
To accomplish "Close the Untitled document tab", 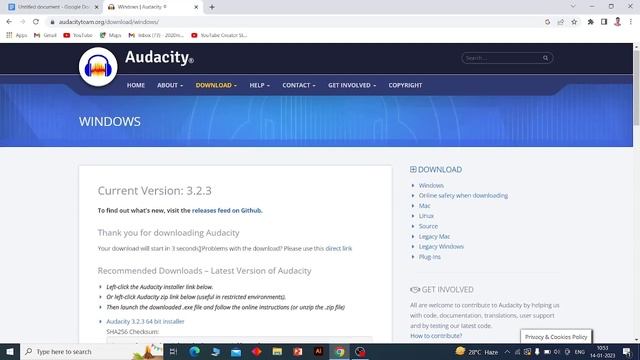I will point(96,7).
